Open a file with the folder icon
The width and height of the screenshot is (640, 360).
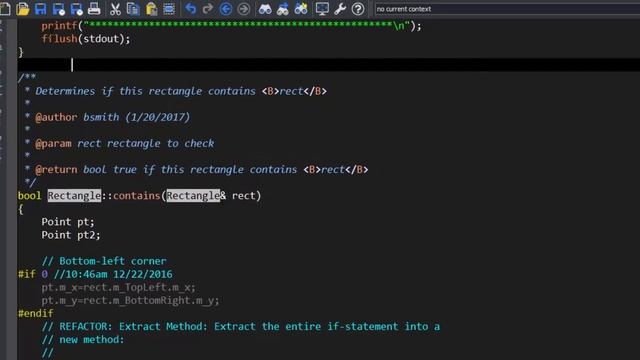[x=23, y=9]
